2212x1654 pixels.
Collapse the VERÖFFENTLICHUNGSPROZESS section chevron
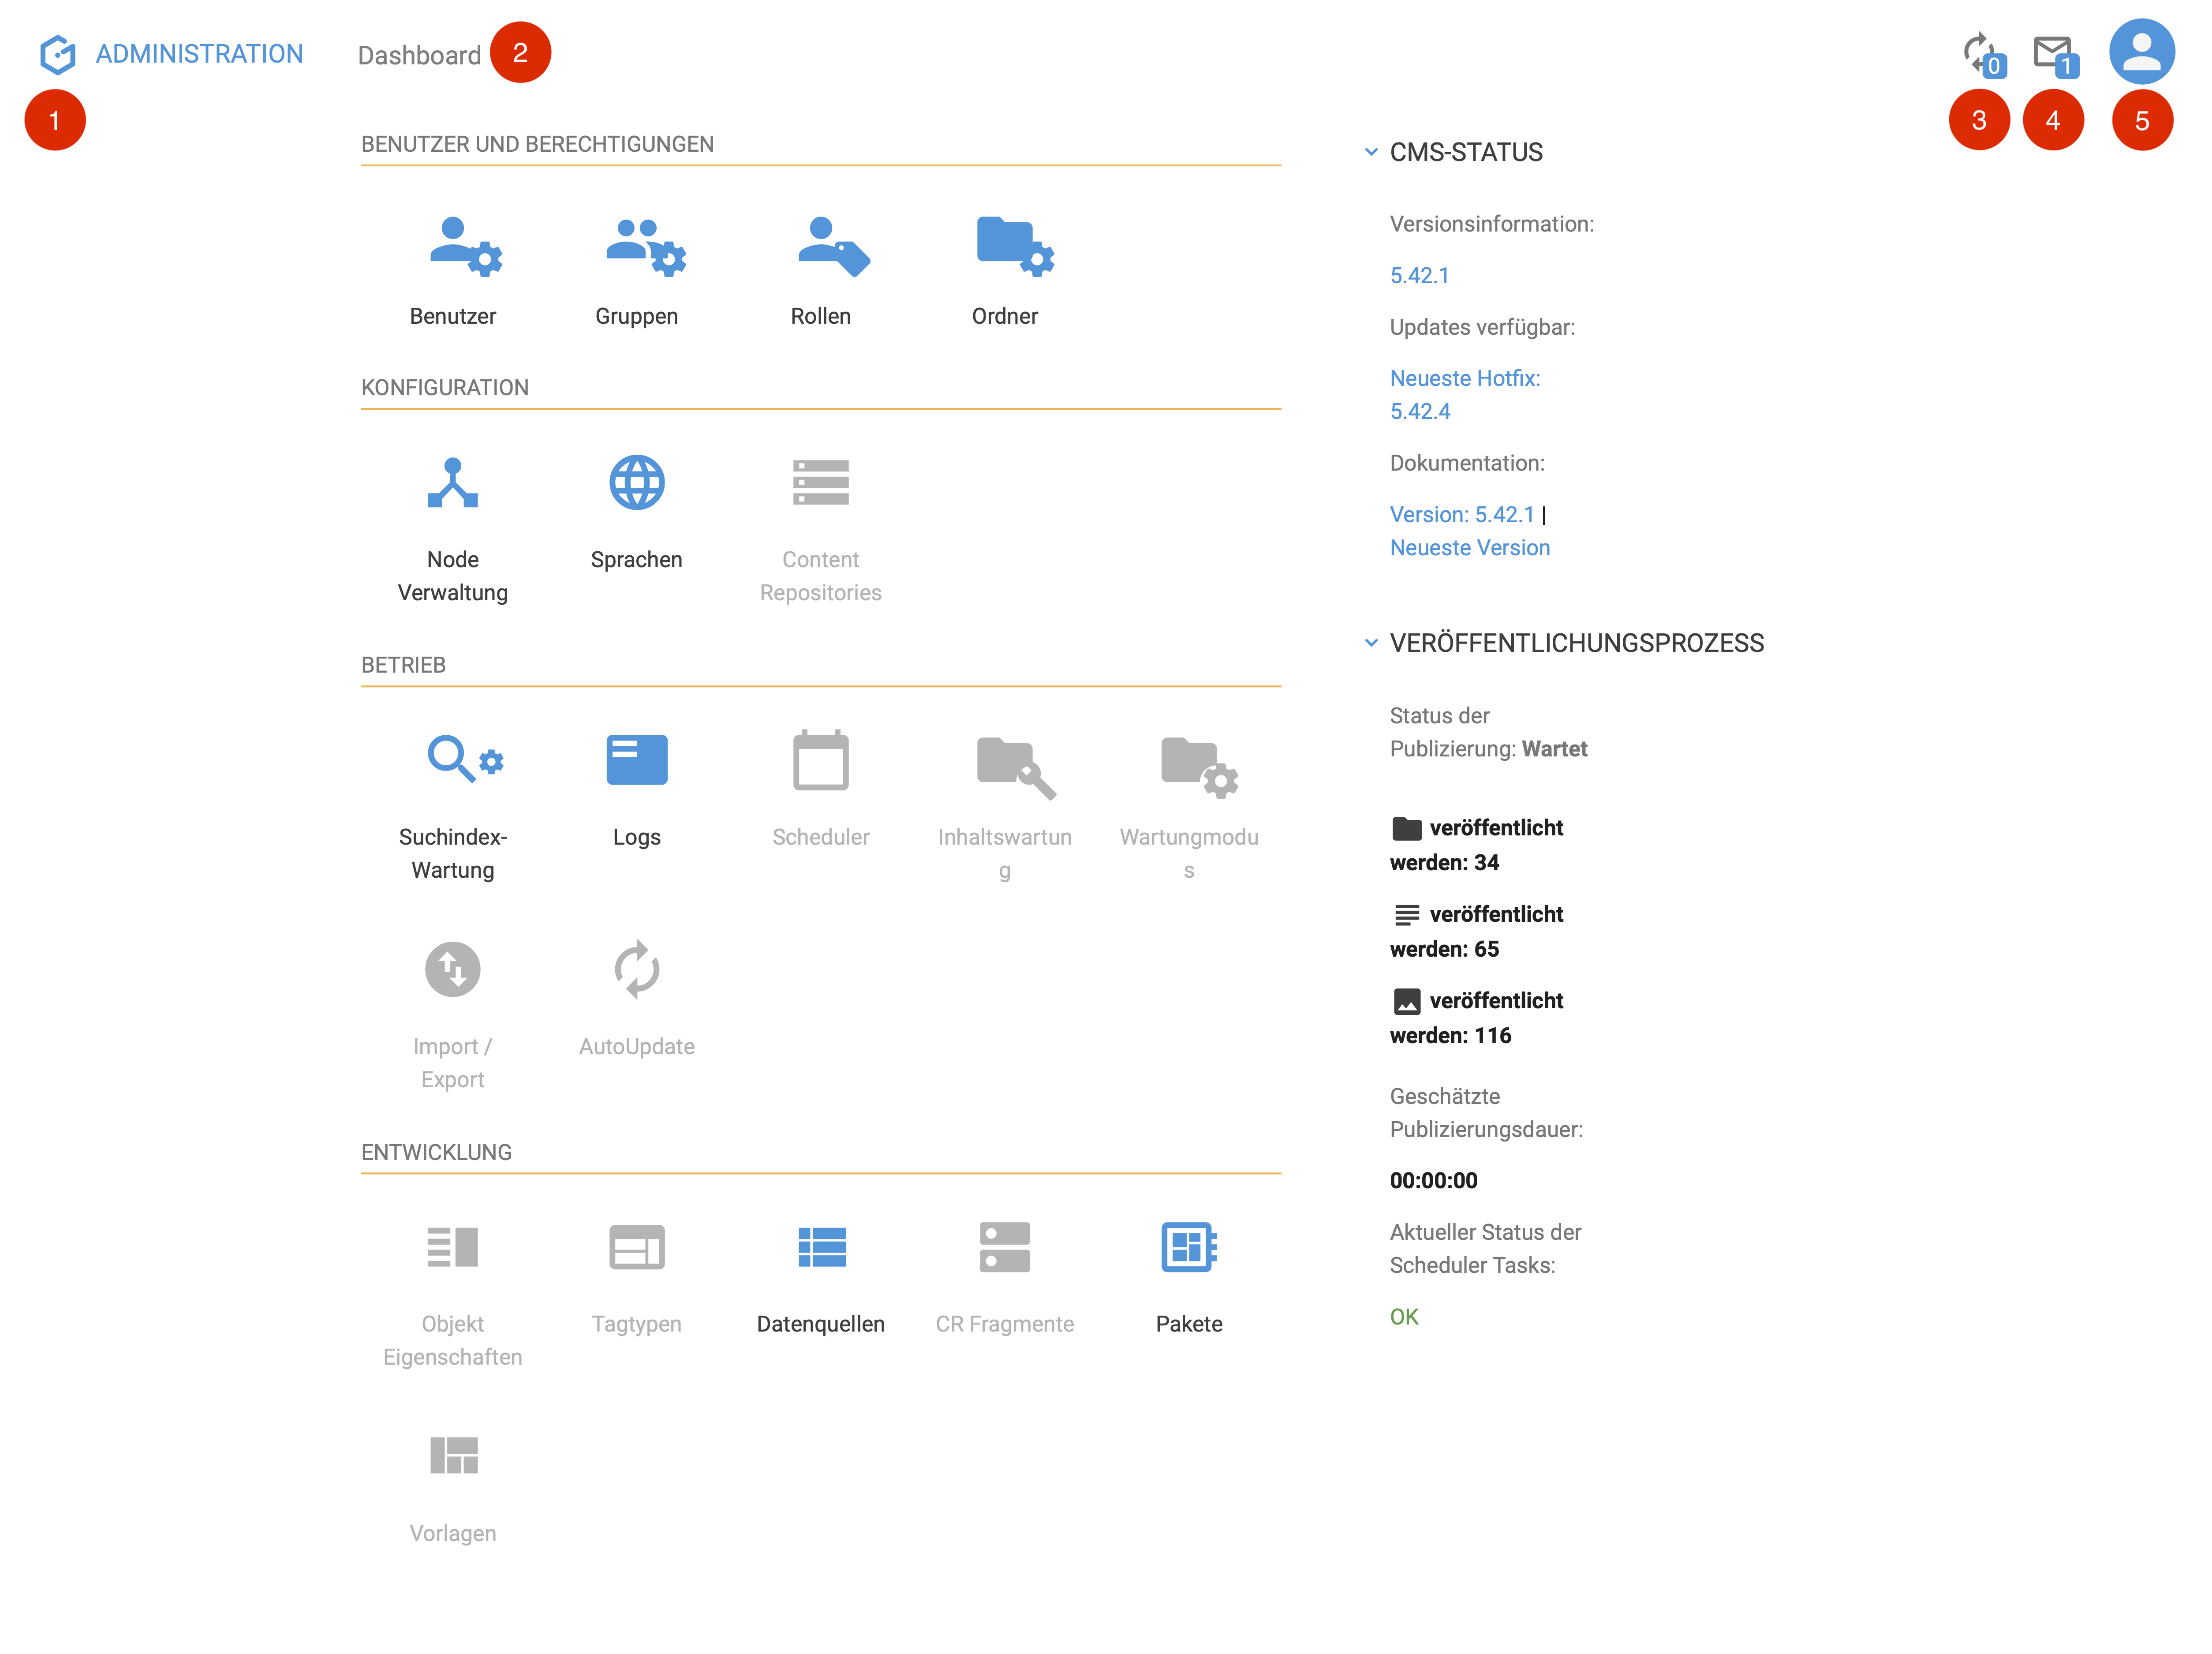coord(1371,643)
